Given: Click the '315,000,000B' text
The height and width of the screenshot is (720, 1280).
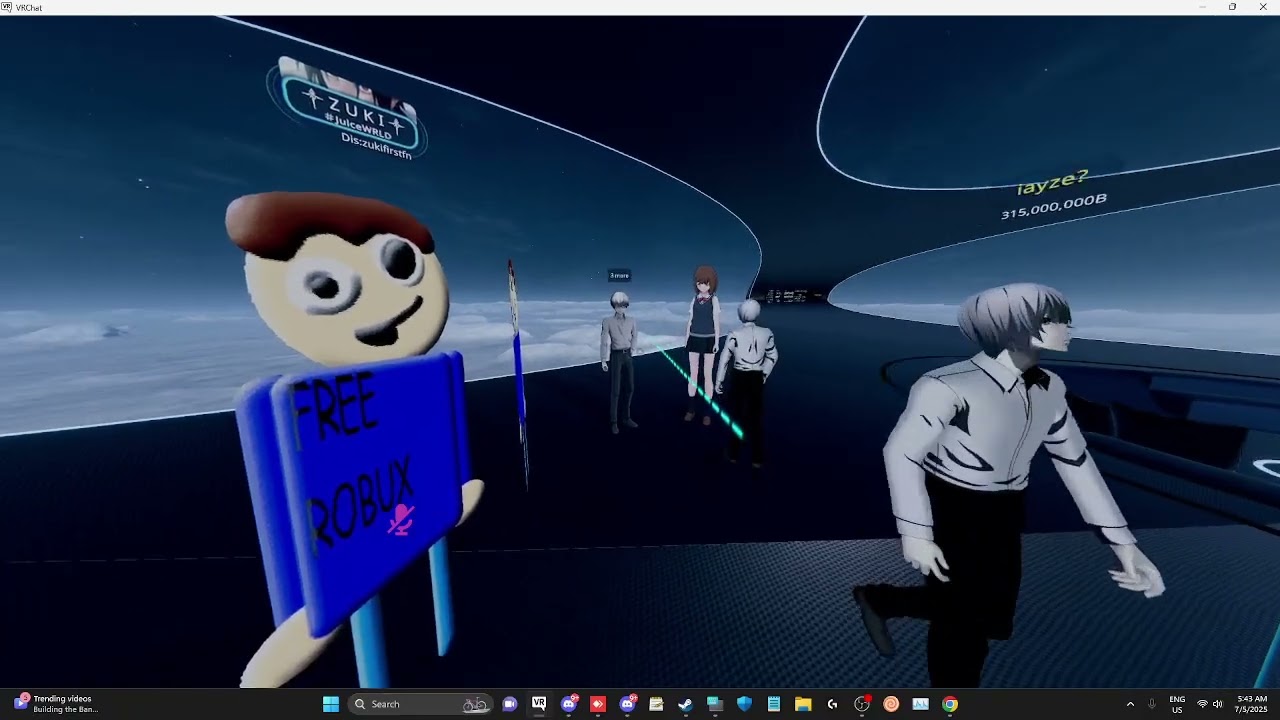Looking at the screenshot, I should (x=1054, y=207).
